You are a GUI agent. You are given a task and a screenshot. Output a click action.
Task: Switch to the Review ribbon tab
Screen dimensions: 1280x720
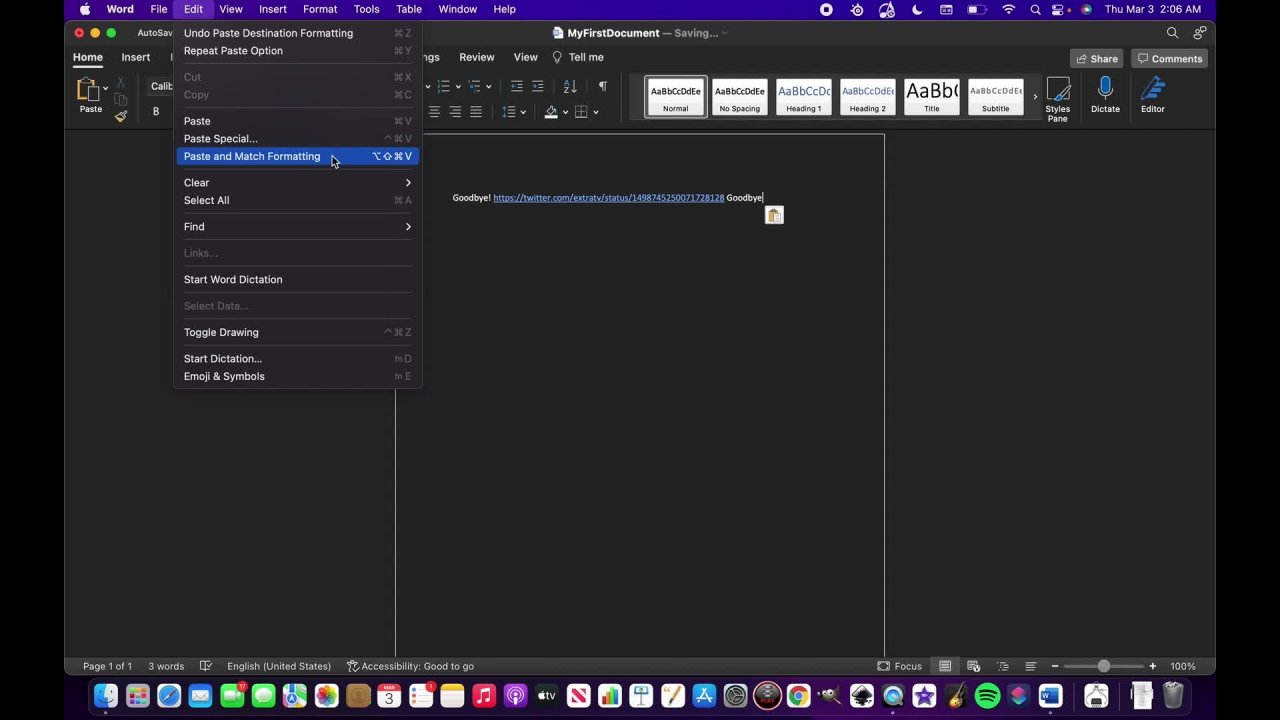[x=476, y=57]
